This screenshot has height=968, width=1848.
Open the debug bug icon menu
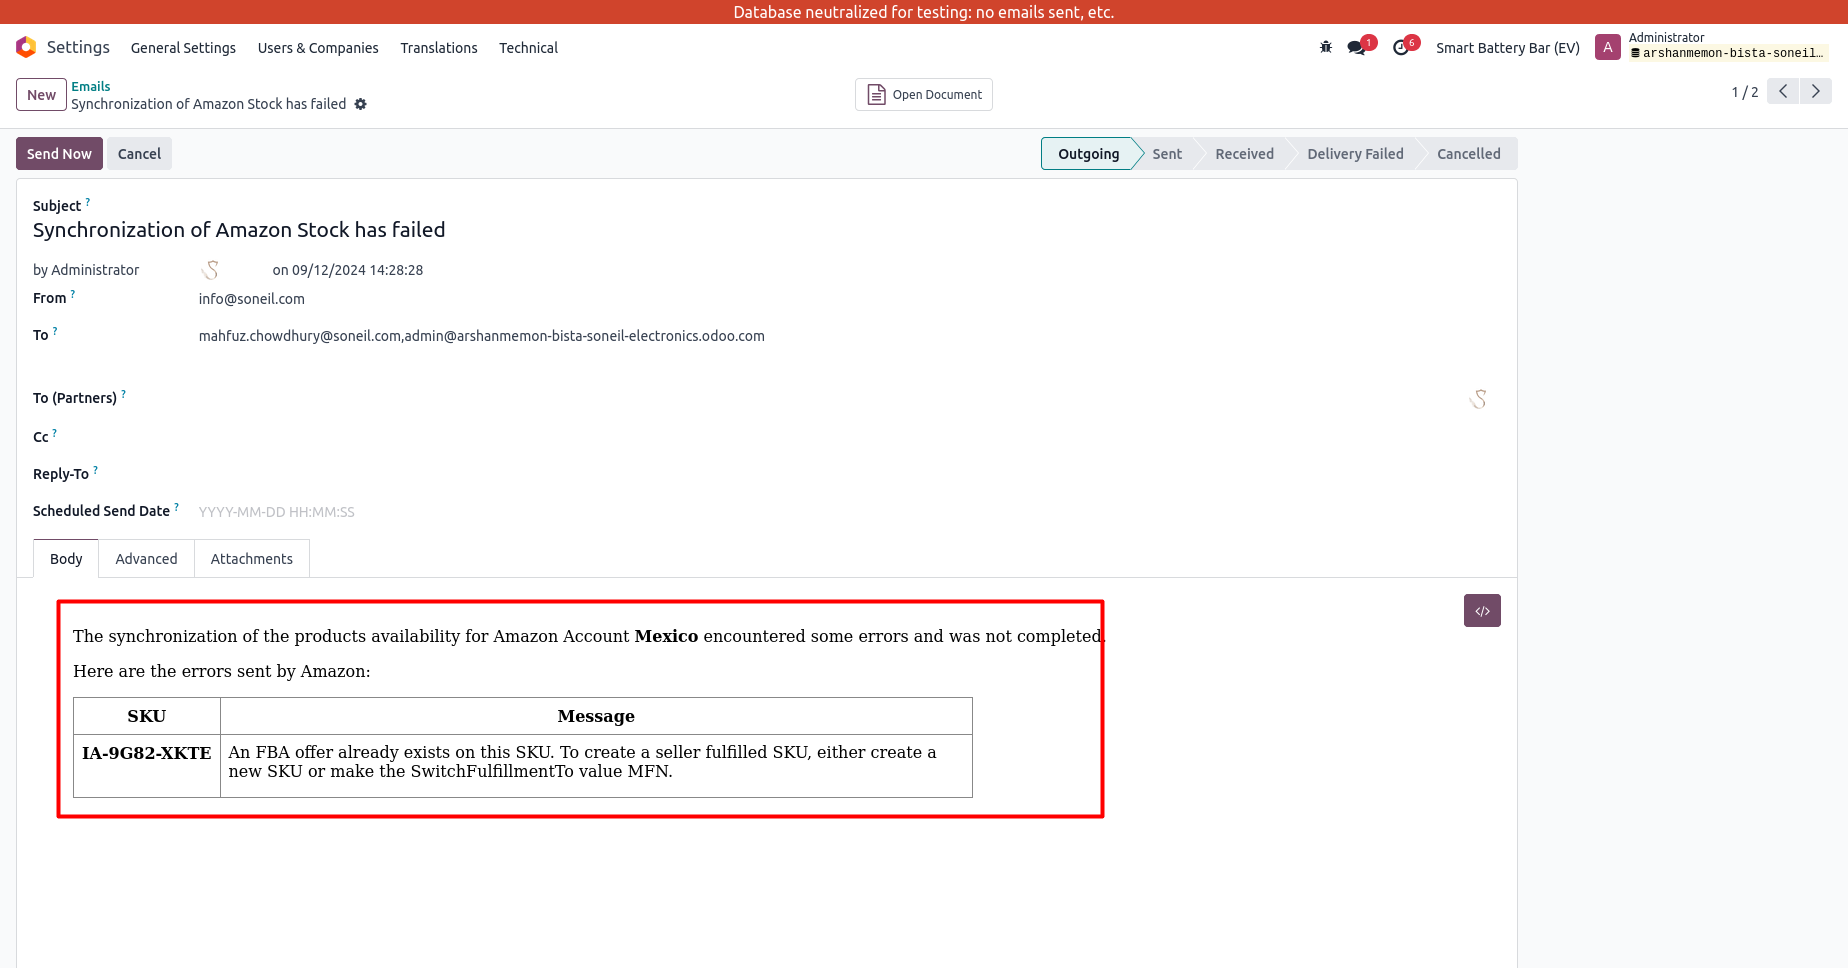1326,47
